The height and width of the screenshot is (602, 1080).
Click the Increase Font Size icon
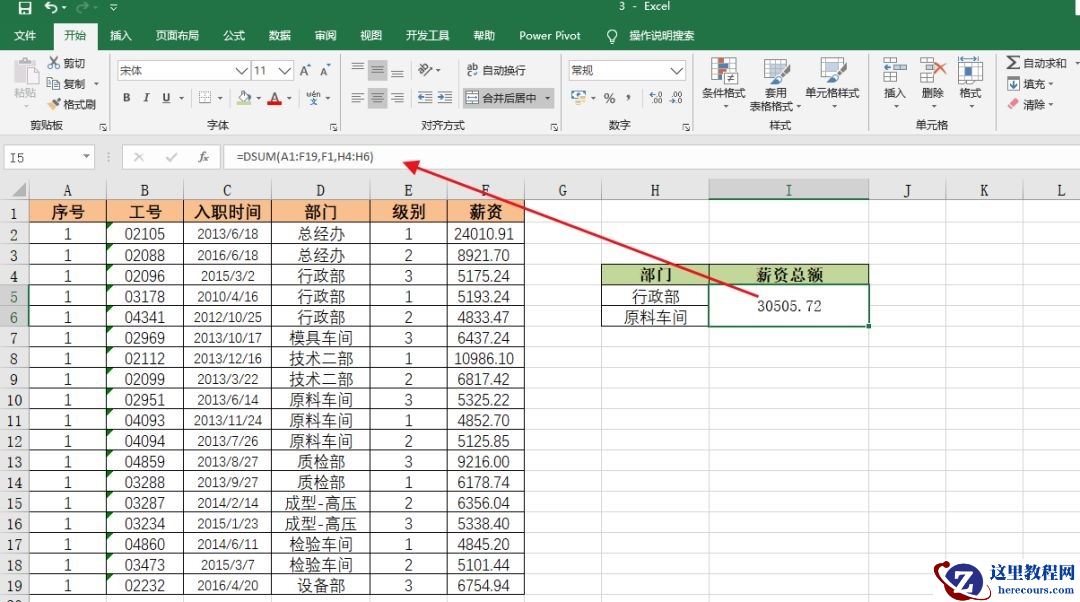coord(305,71)
